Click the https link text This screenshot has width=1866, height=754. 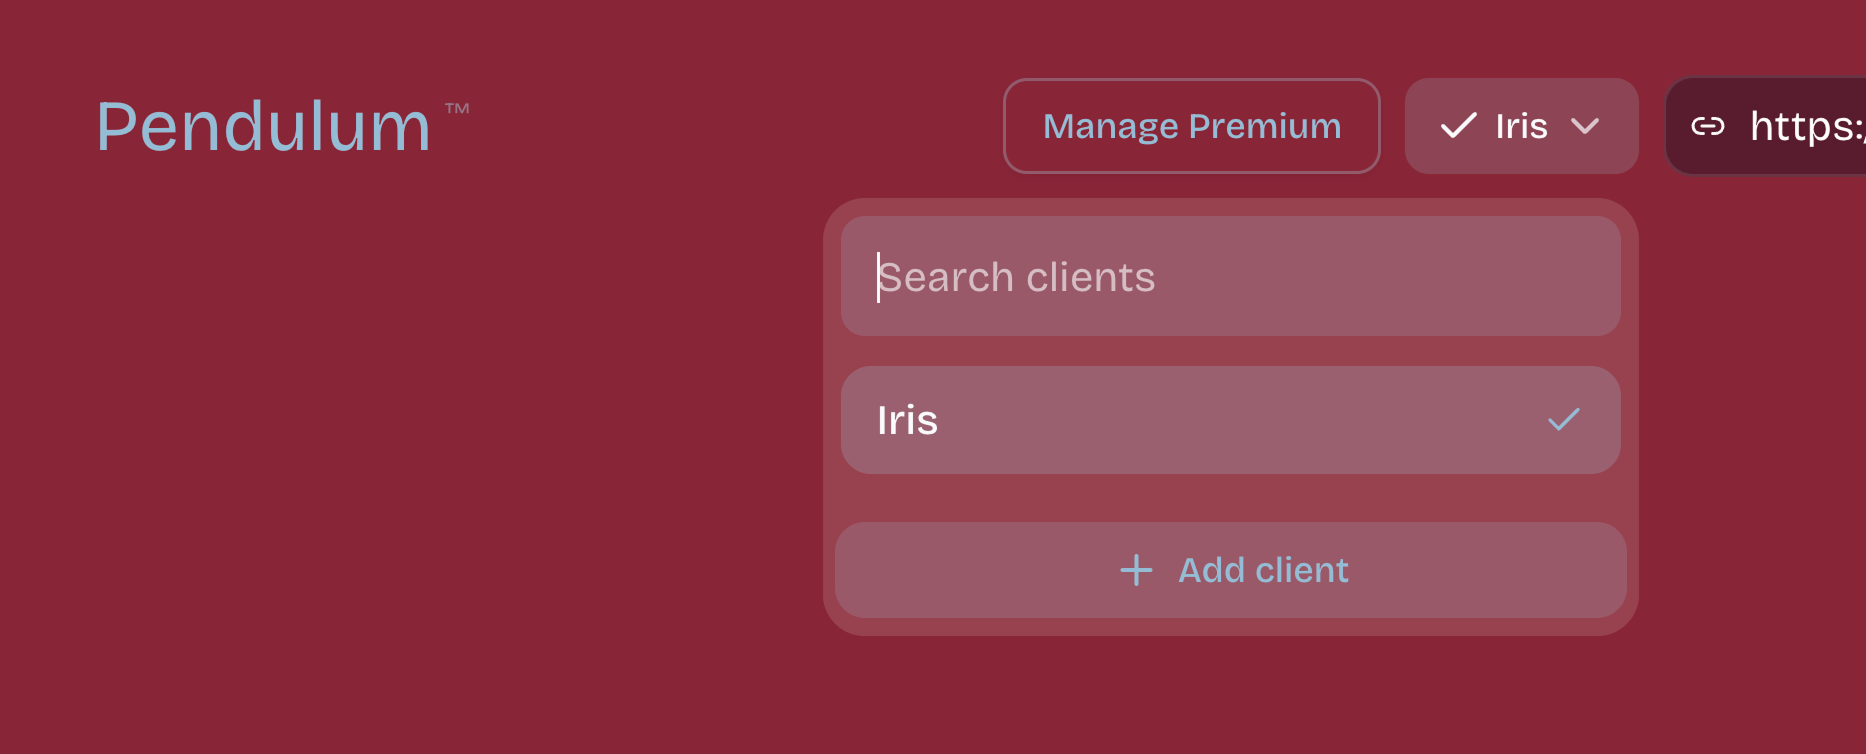[1806, 126]
